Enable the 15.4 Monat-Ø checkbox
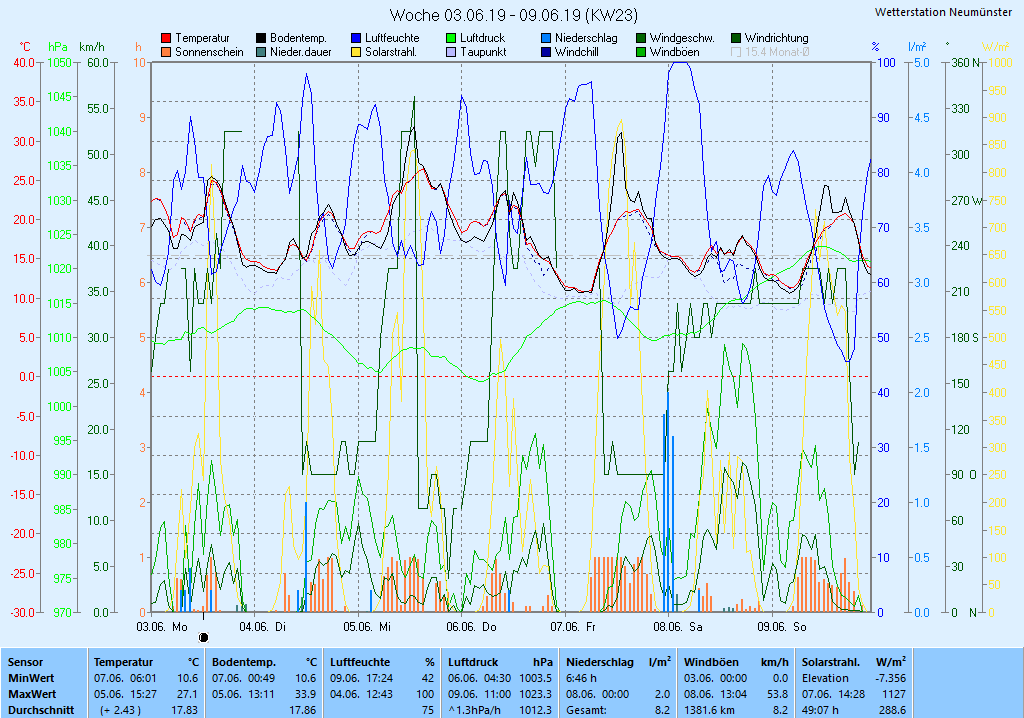1024x718 pixels. (x=737, y=52)
